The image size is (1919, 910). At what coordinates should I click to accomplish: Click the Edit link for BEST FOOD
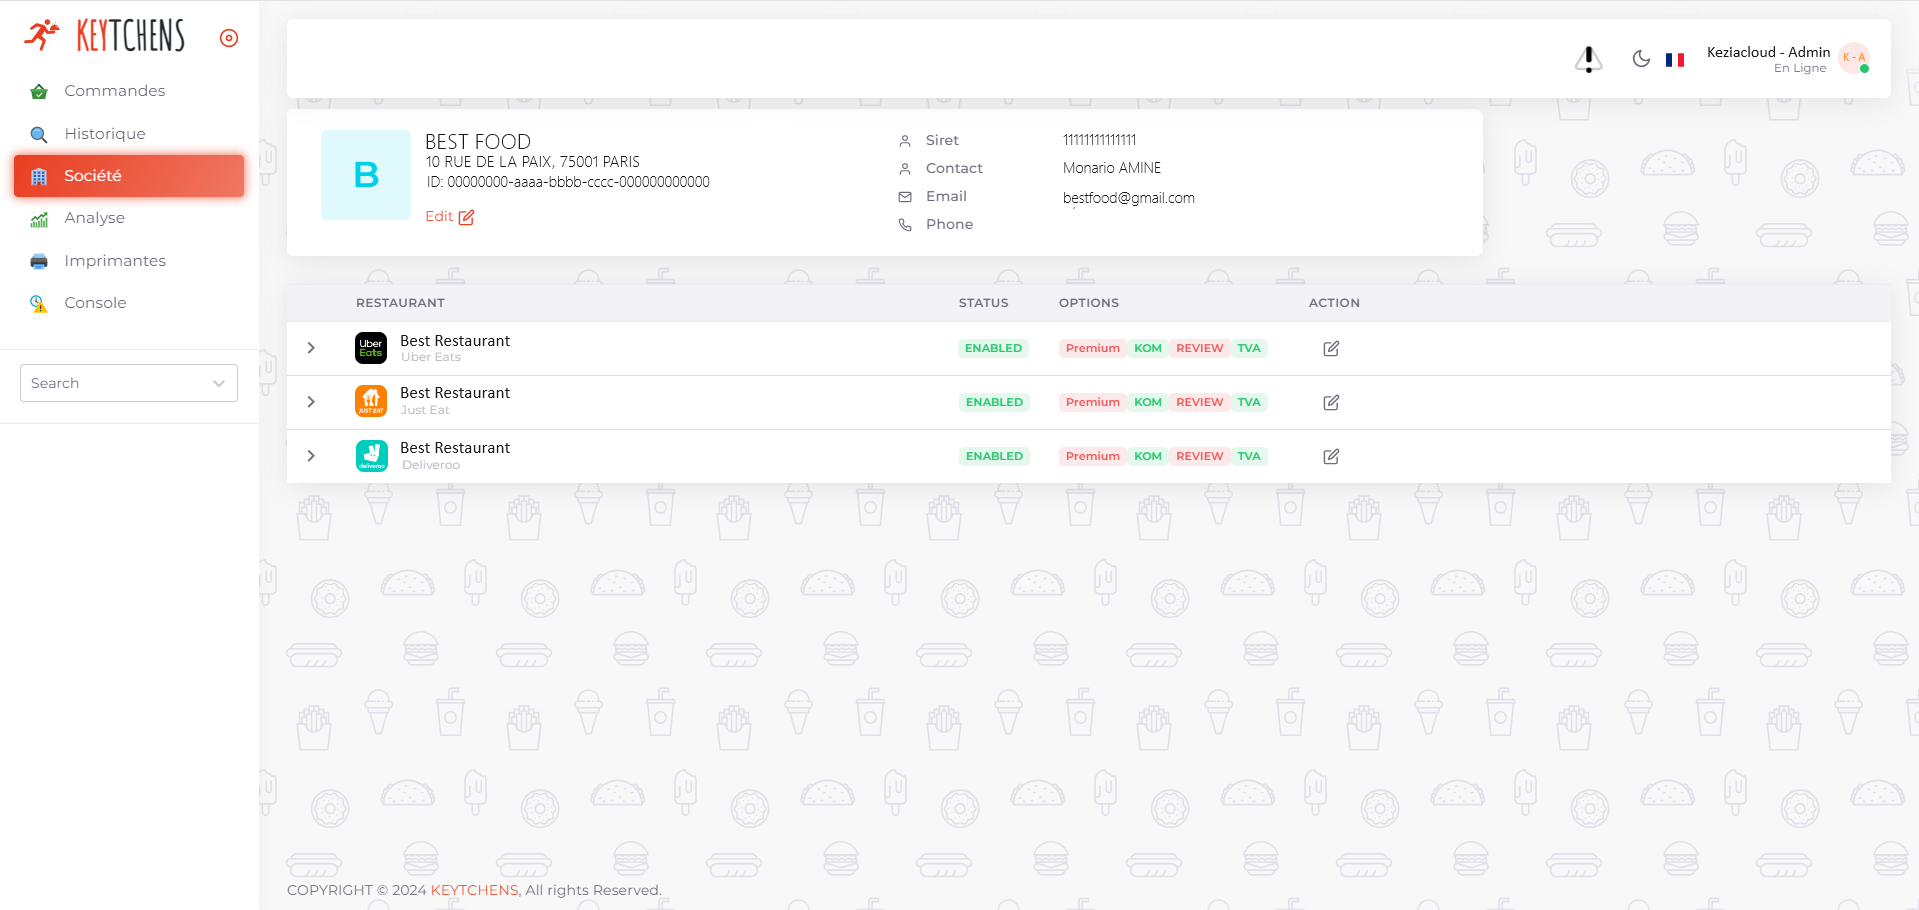click(x=449, y=217)
